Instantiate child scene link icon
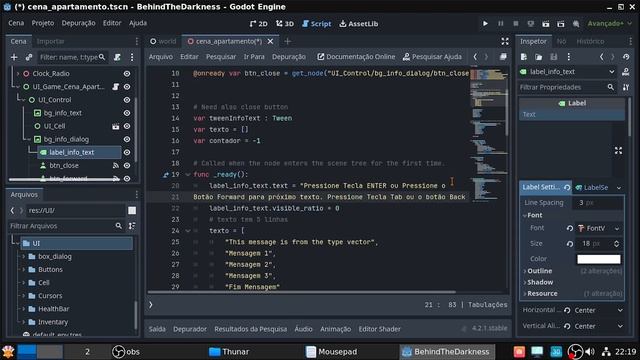This screenshot has height=360, width=640. tap(29, 57)
